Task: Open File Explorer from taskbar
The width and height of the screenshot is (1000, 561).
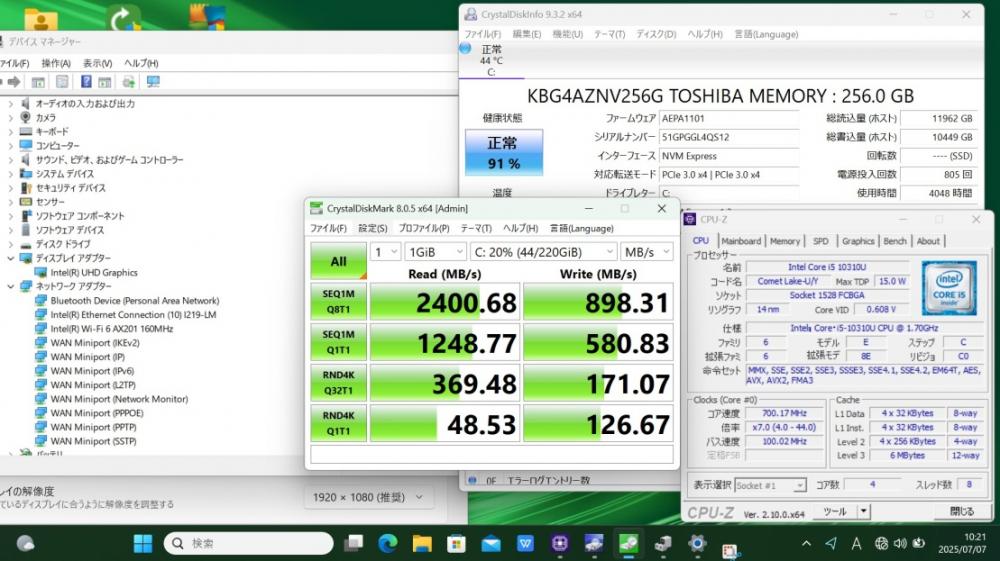Action: click(422, 543)
